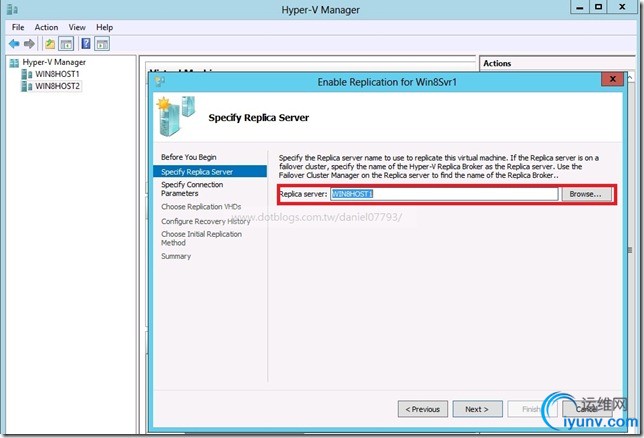The image size is (644, 438).
Task: Toggle the Show/Hide Console Tree icon
Action: click(x=66, y=44)
